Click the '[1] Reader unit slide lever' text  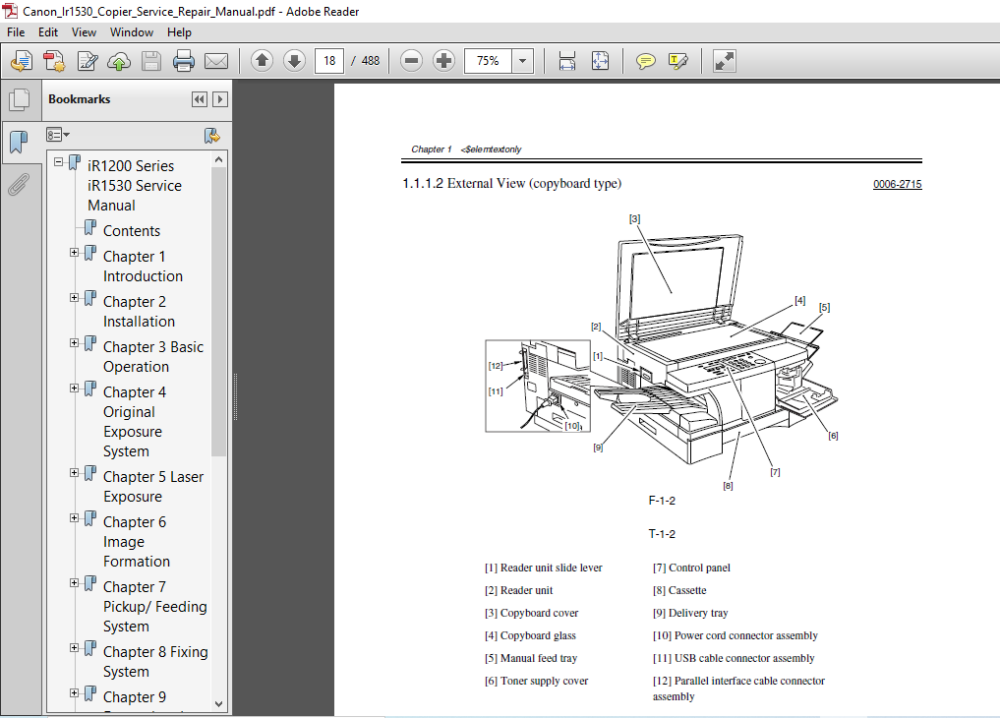(543, 568)
